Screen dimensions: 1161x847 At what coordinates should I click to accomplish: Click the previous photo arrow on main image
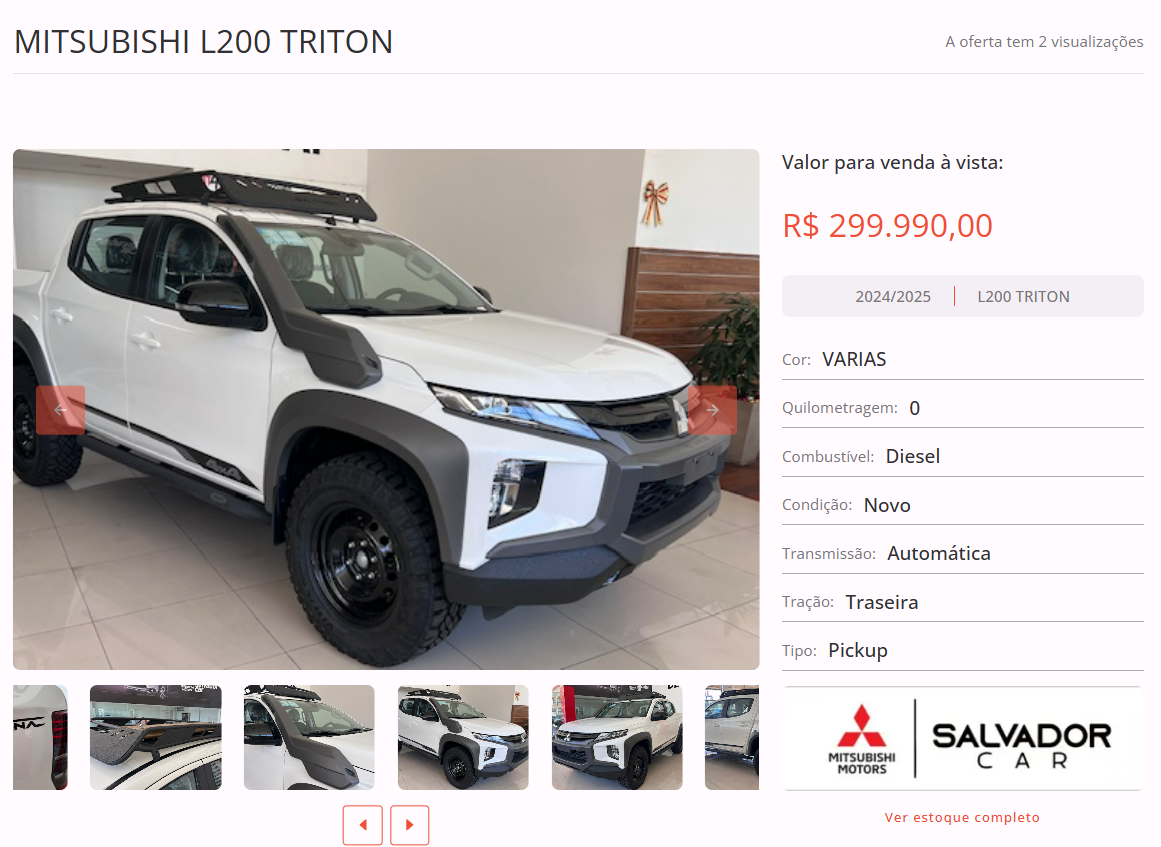(x=60, y=409)
